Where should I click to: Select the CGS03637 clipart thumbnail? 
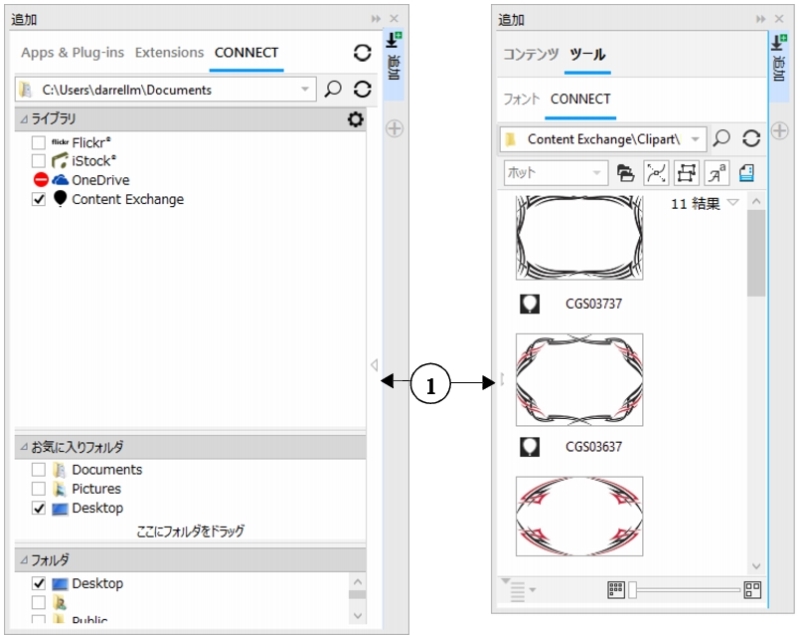pos(579,380)
